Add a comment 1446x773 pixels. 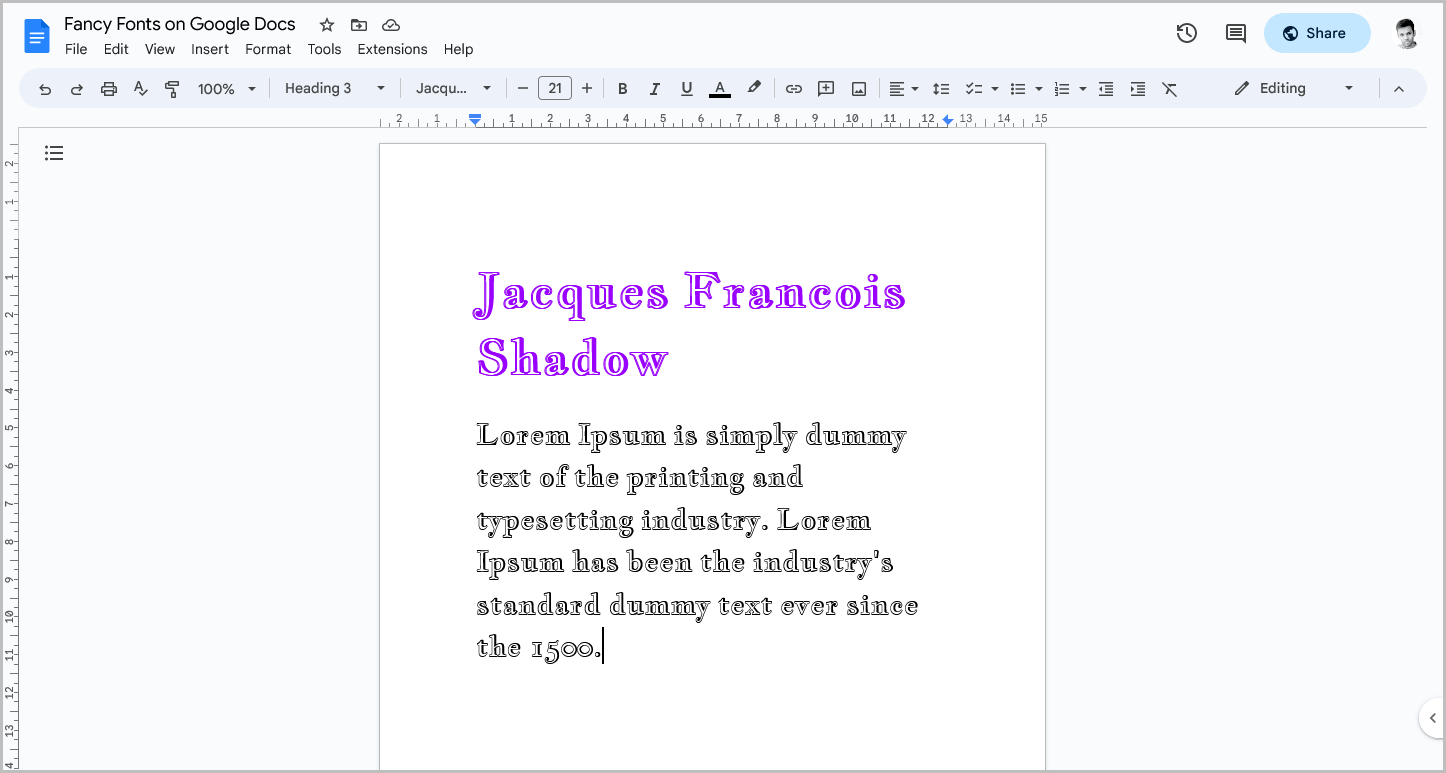click(x=825, y=88)
